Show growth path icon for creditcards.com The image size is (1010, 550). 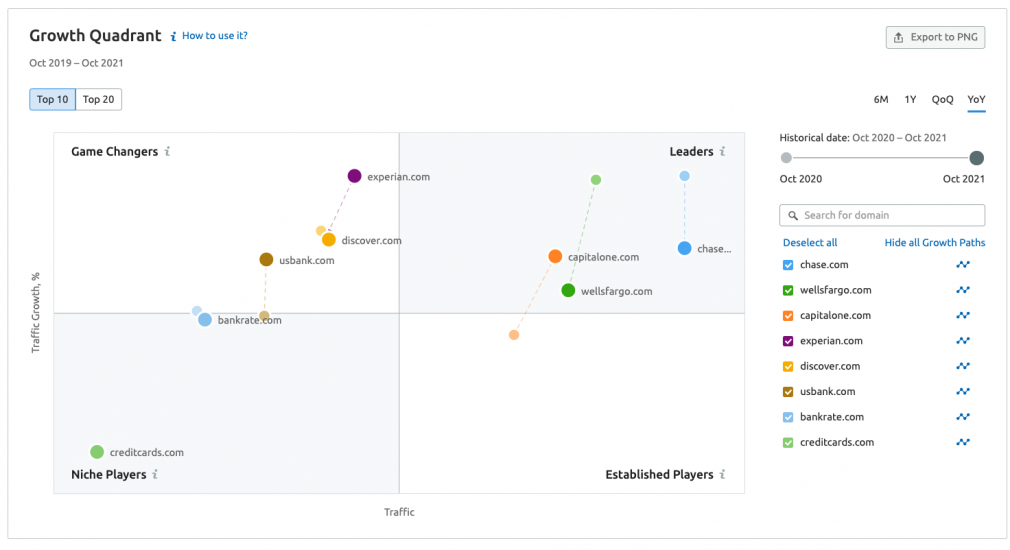963,442
